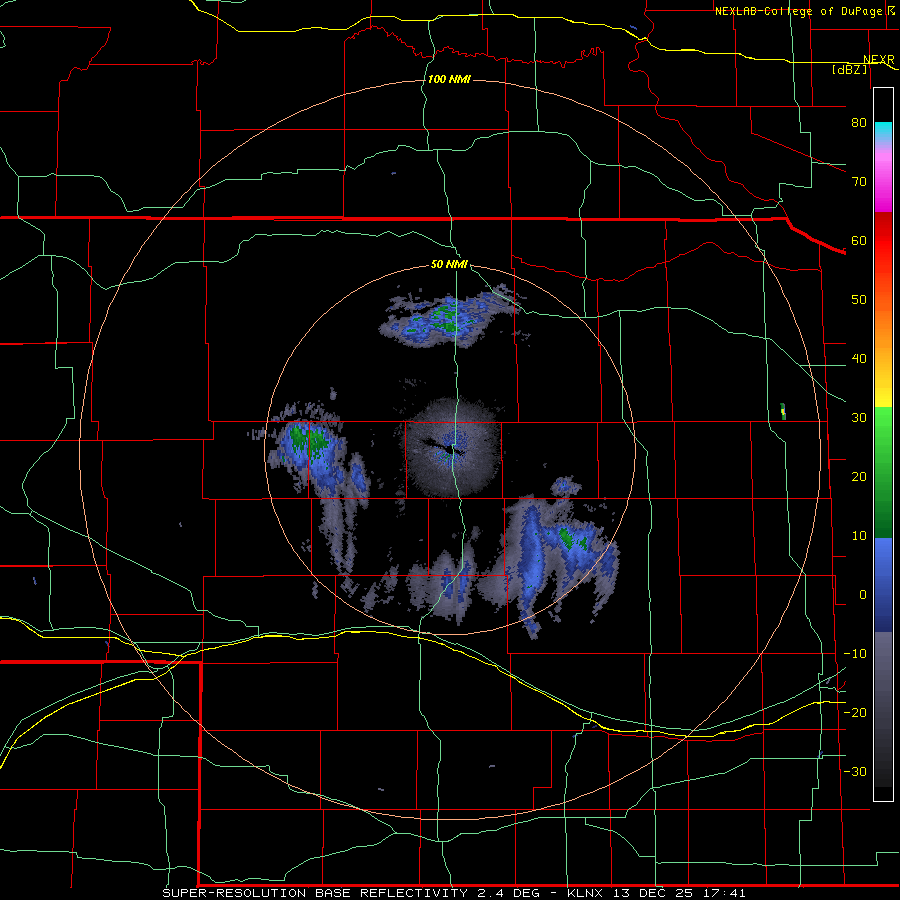Click the 50 value on reflectivity scale
The height and width of the screenshot is (900, 900).
tap(859, 300)
